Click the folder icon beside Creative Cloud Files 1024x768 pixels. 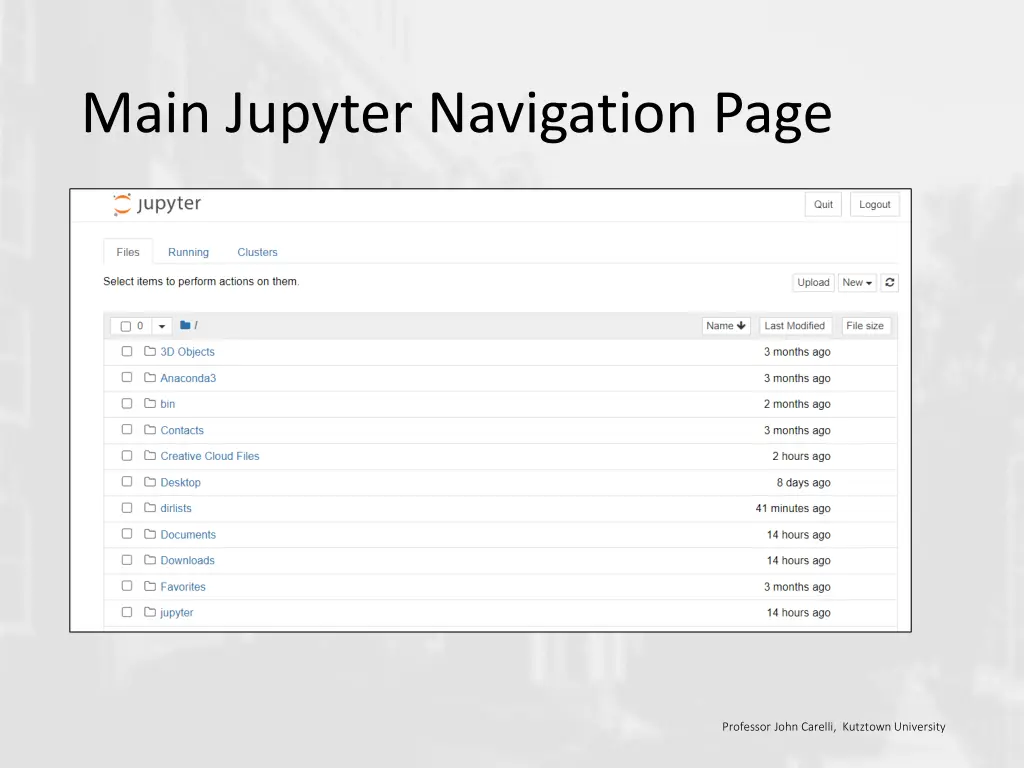click(150, 456)
